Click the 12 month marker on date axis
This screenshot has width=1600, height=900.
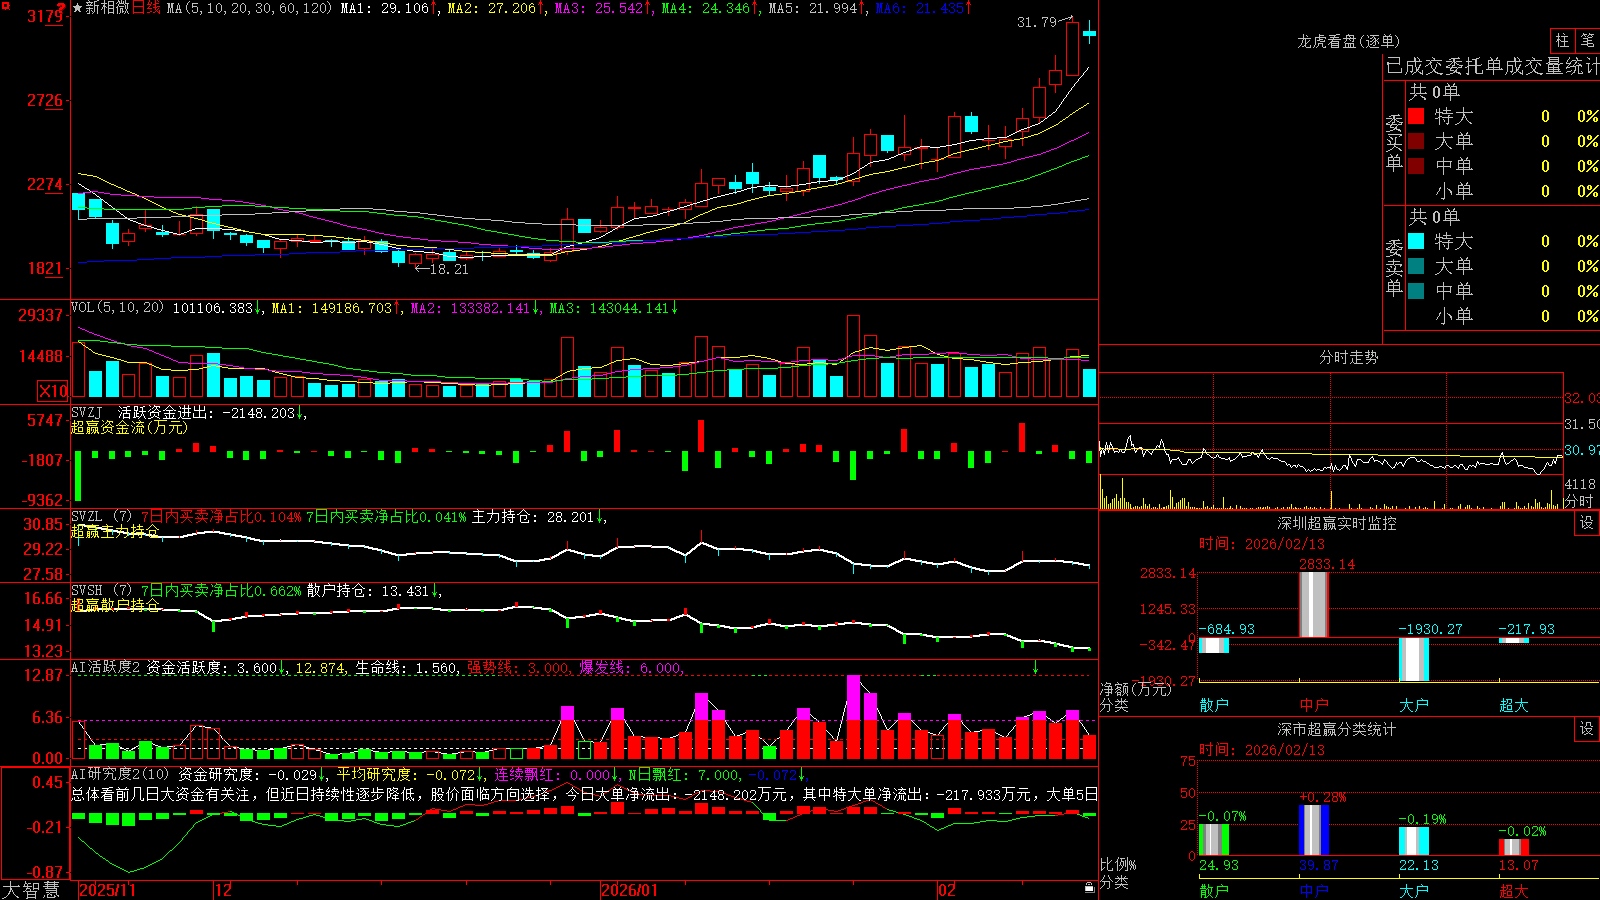pos(224,890)
